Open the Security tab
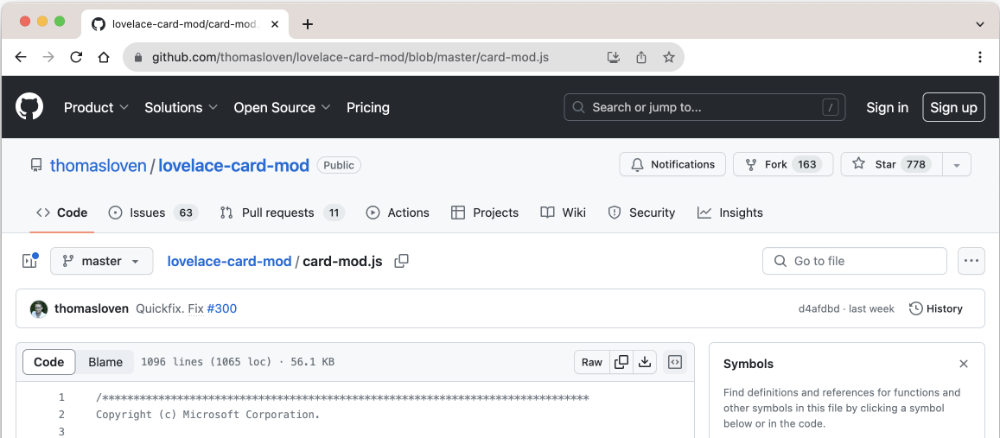 pos(642,213)
